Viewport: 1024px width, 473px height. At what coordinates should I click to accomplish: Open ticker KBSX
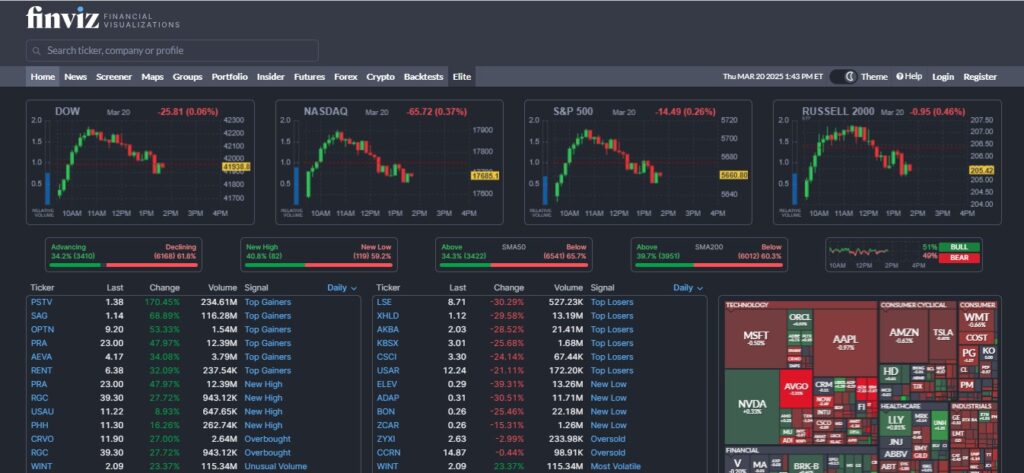point(387,343)
